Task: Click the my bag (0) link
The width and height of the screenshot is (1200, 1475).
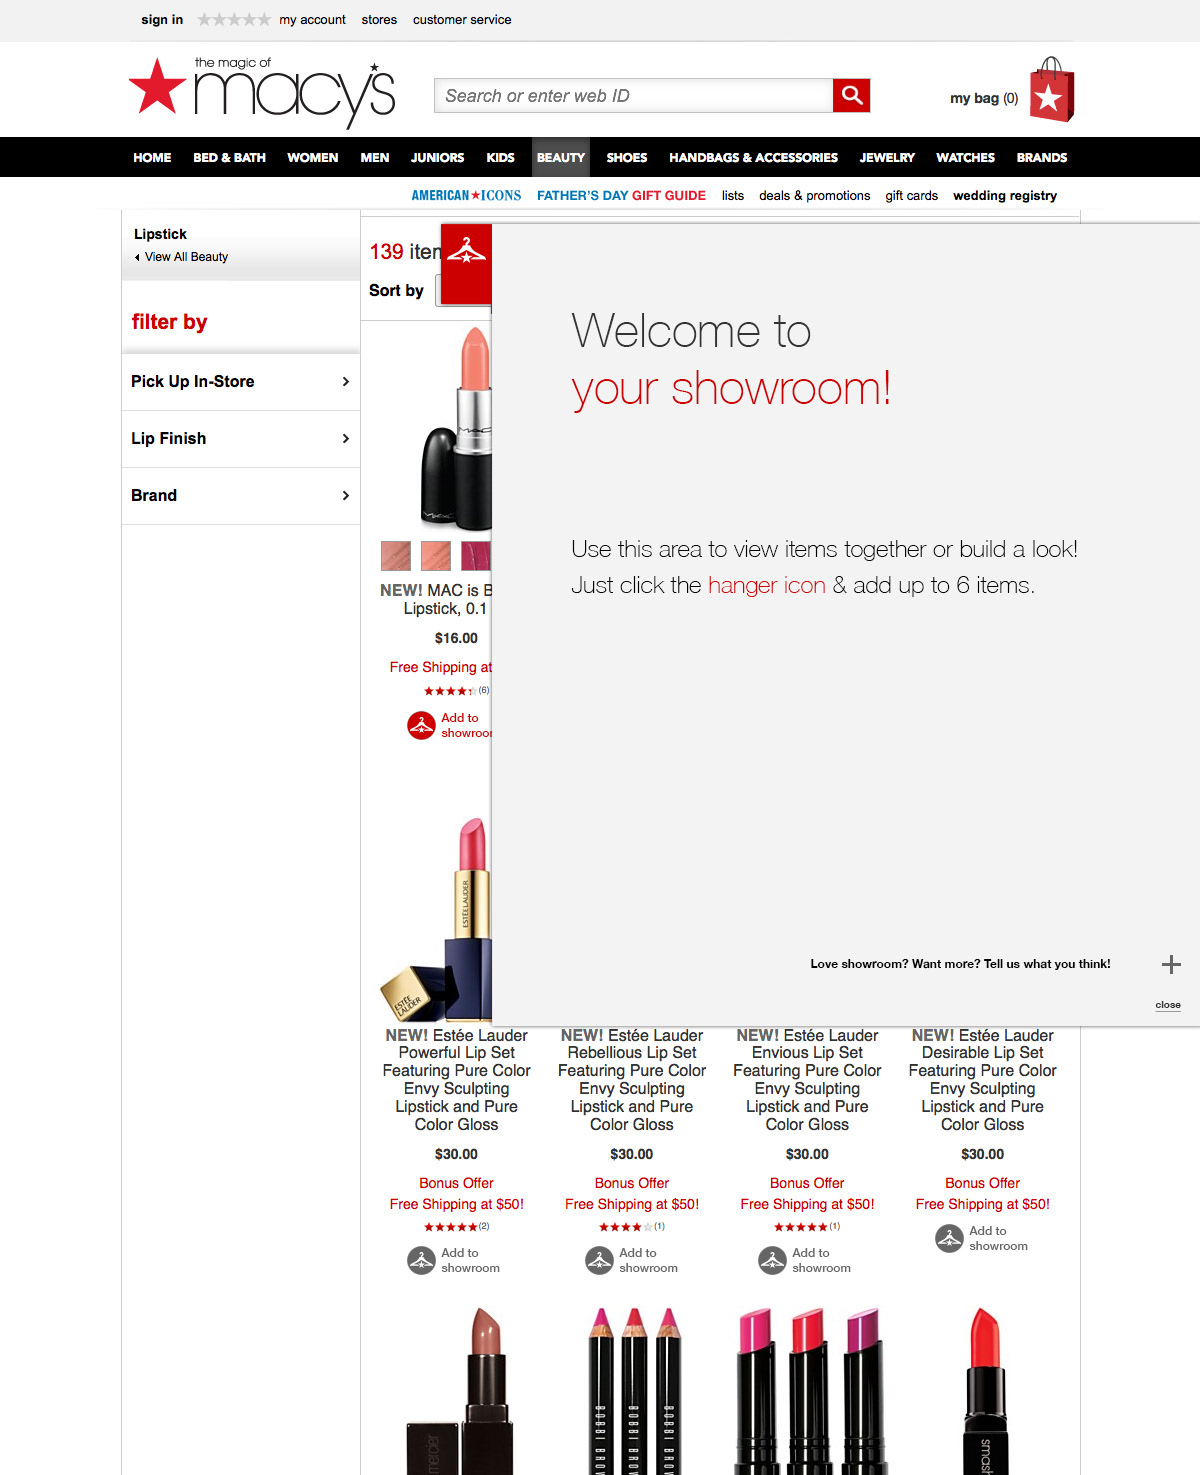Action: [984, 98]
